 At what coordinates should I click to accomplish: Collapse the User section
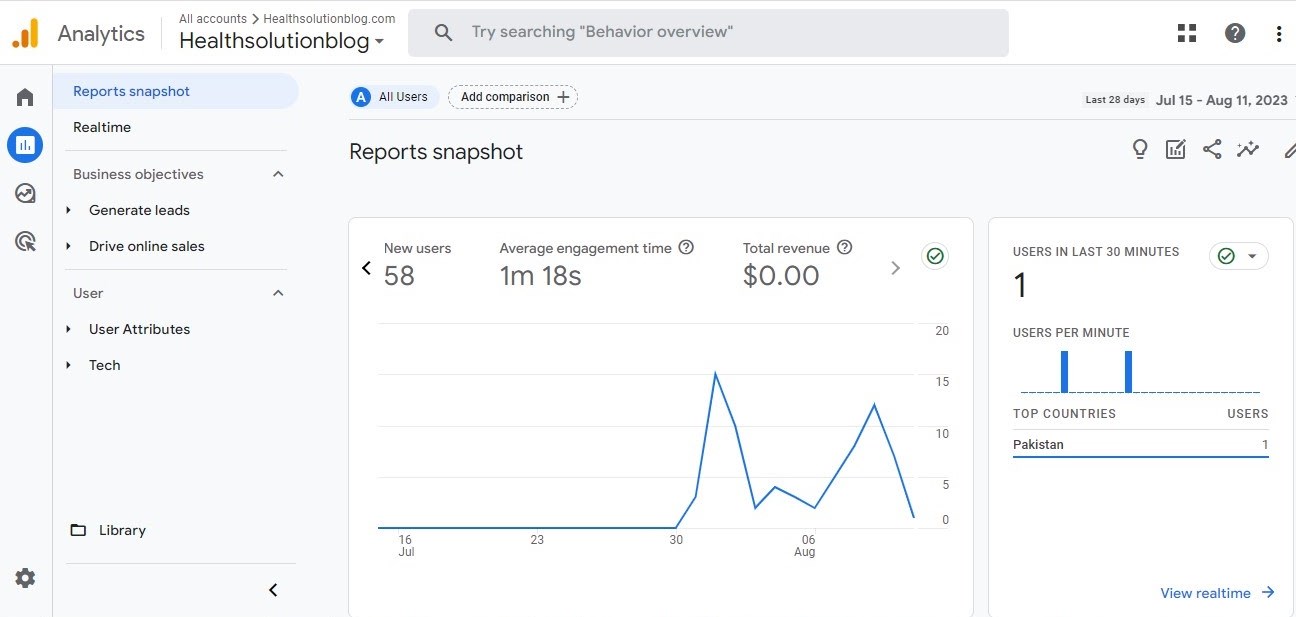[x=278, y=293]
